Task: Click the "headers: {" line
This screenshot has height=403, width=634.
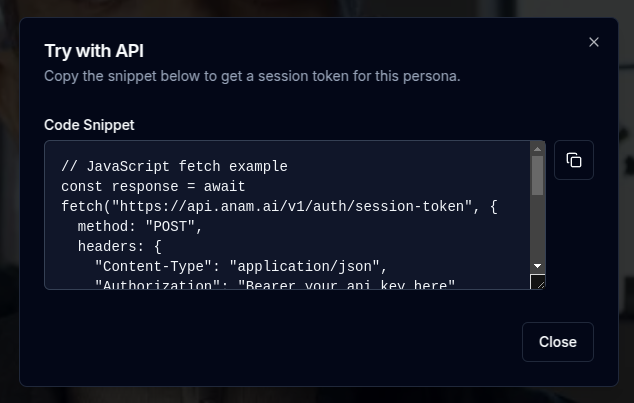Action: tap(120, 247)
